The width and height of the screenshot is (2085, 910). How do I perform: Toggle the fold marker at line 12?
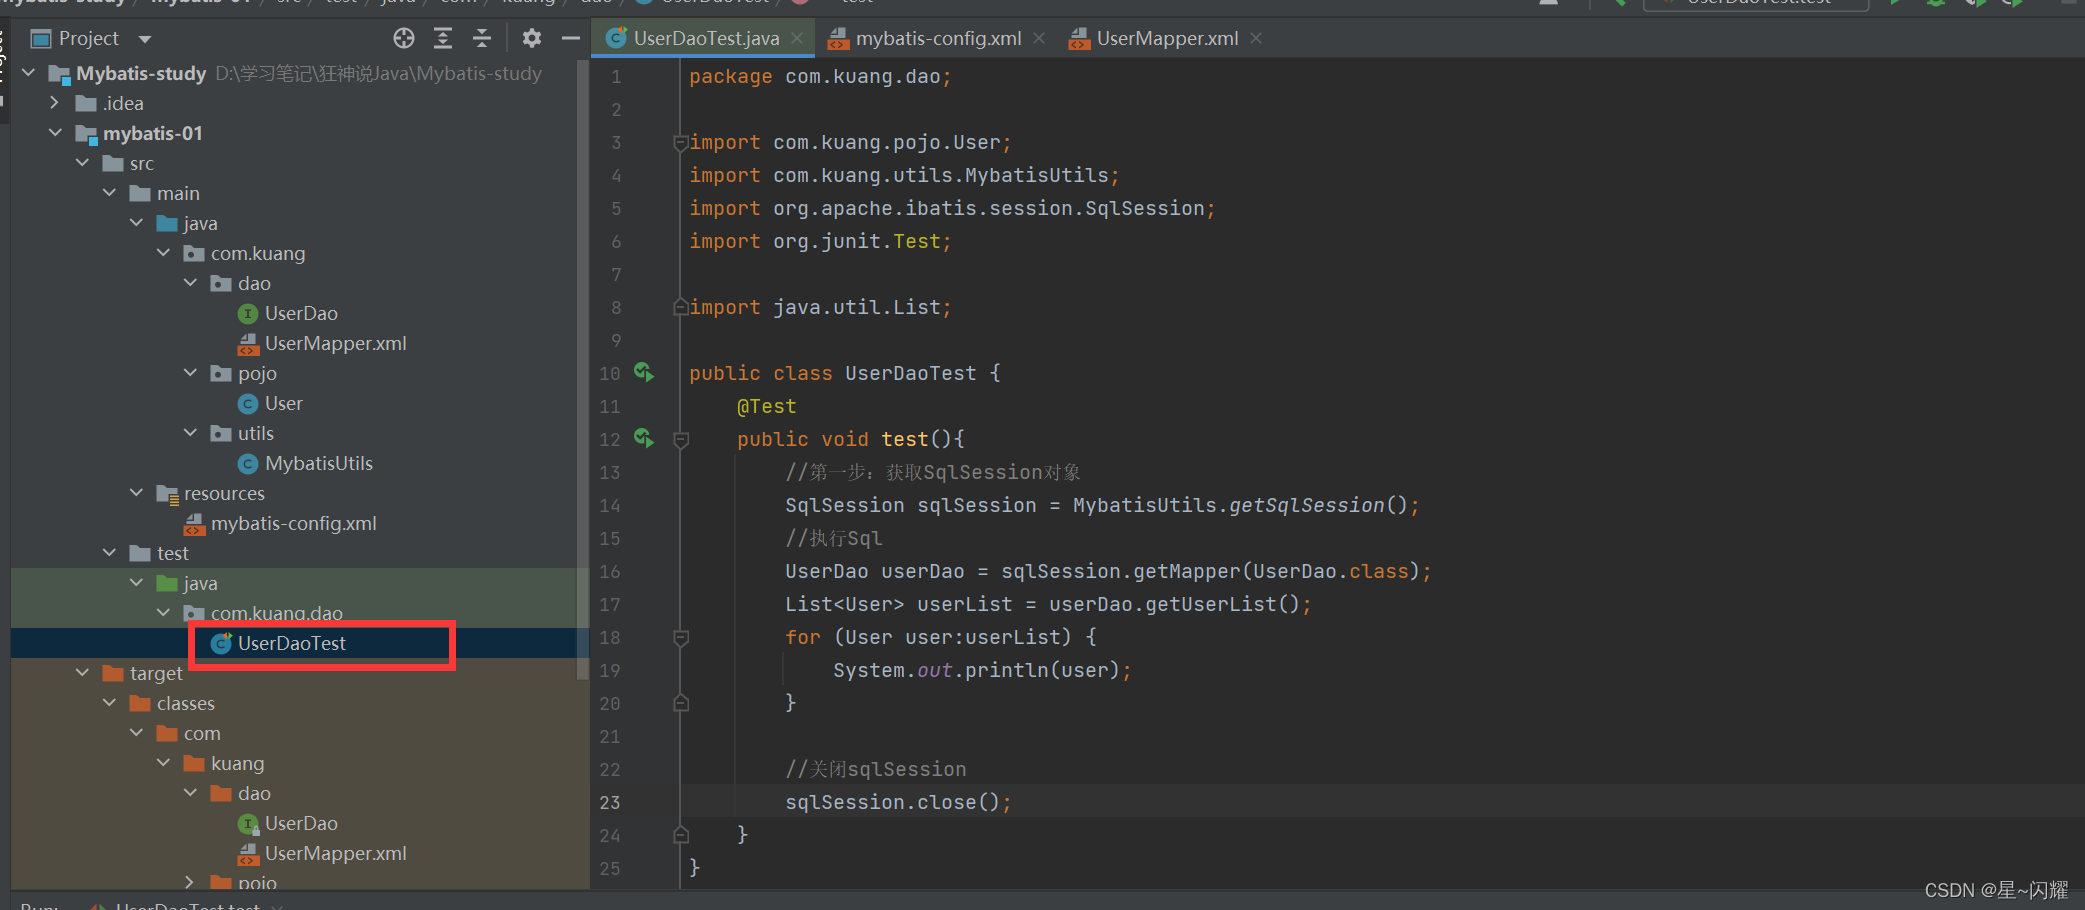pyautogui.click(x=681, y=439)
